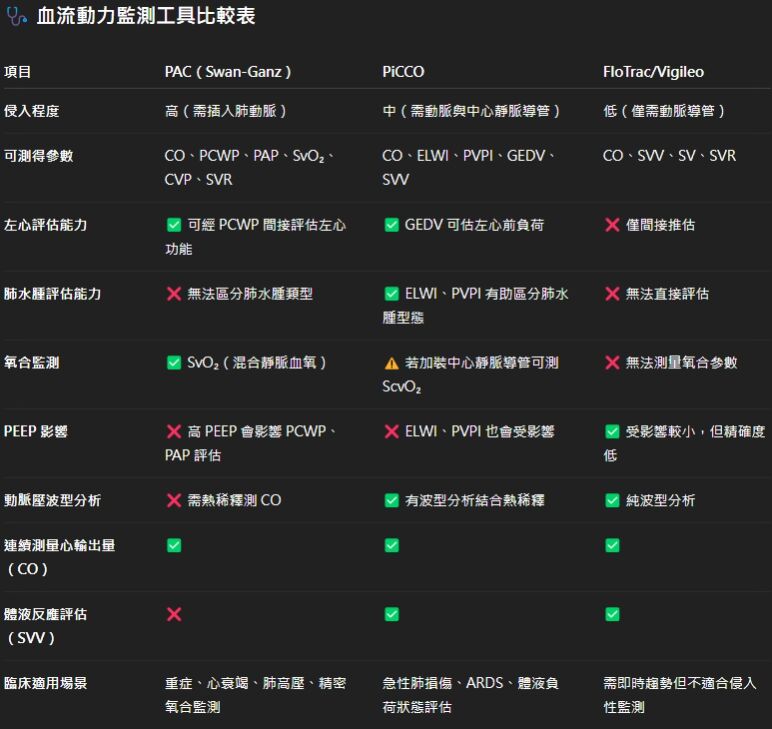Select the PAC (Swan-Ganz) column header
The width and height of the screenshot is (772, 729).
pos(228,72)
